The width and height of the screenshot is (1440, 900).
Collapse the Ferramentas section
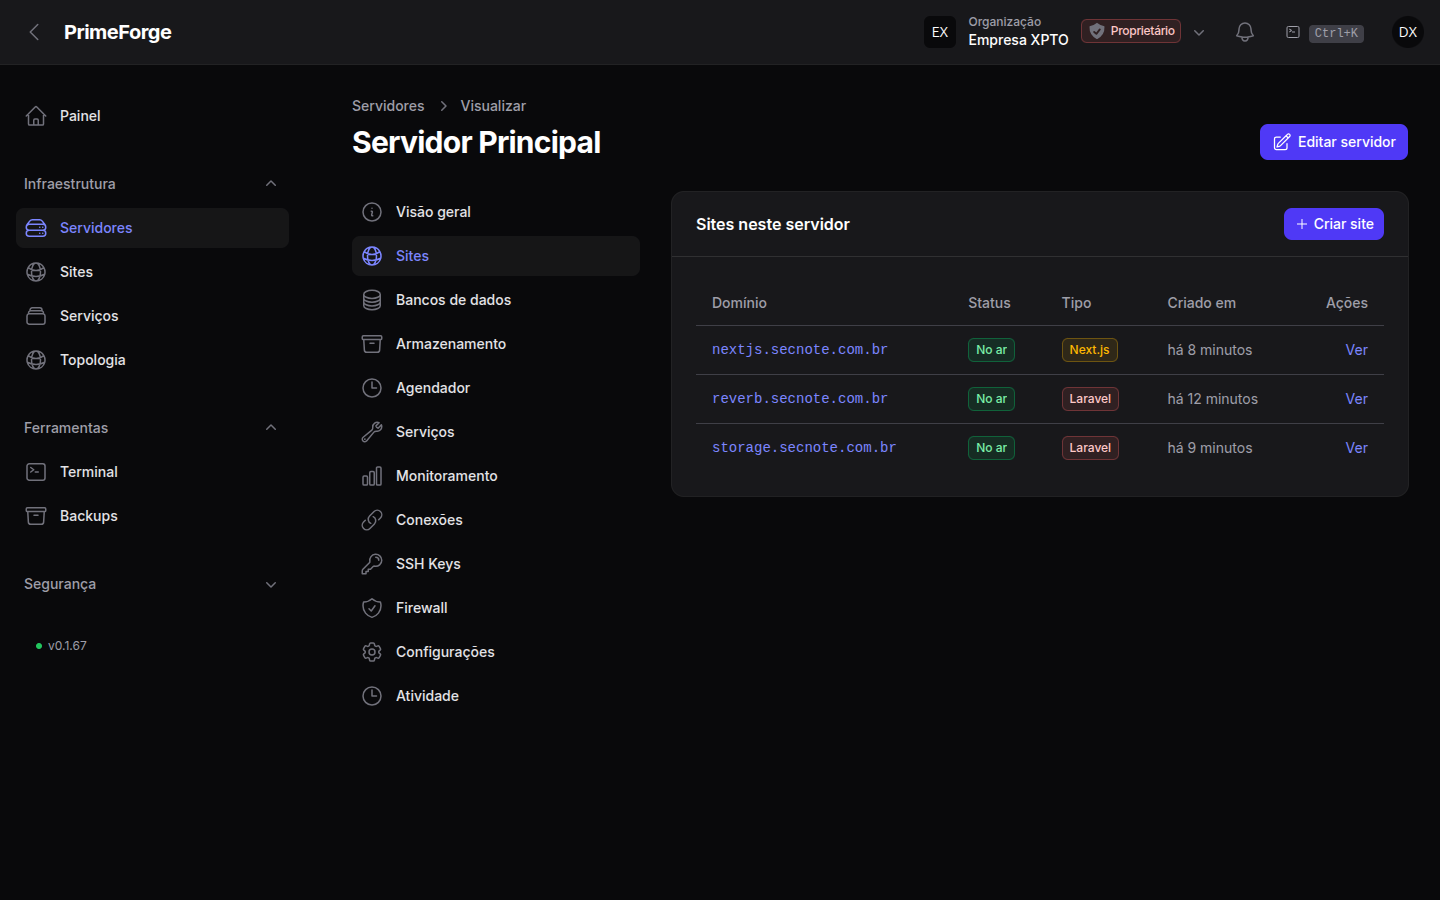coord(271,428)
